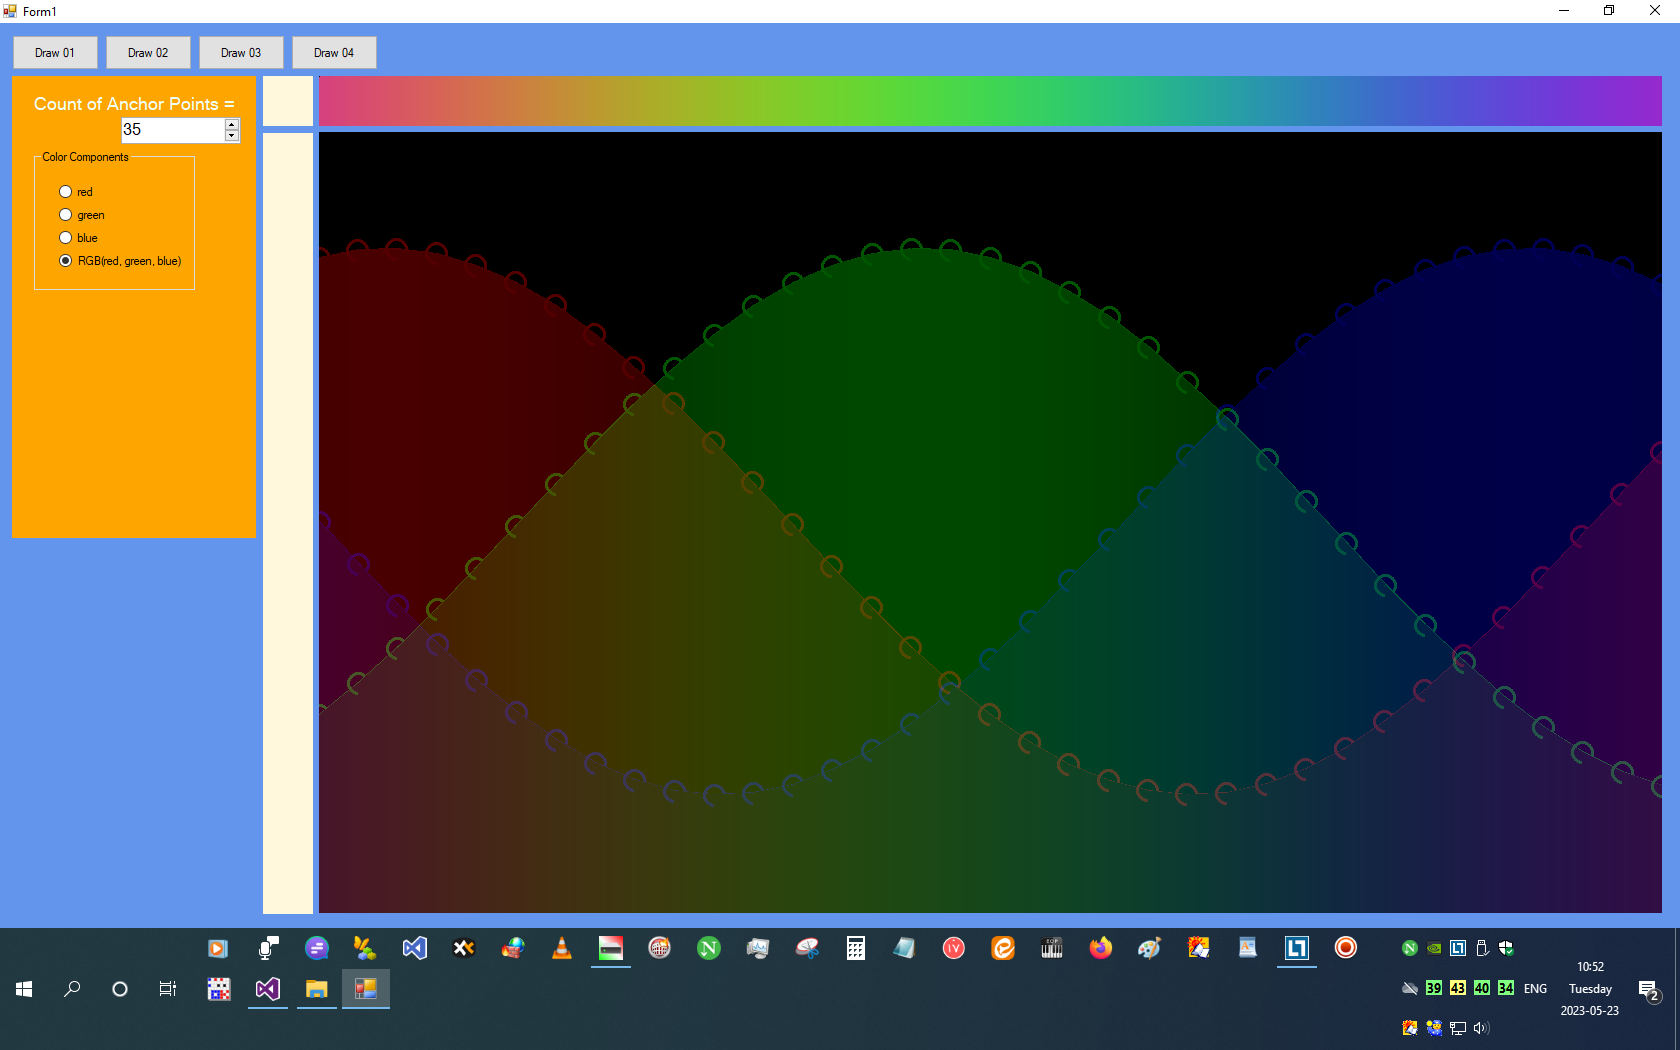Click the Draw 03 button
1680x1050 pixels.
point(241,53)
